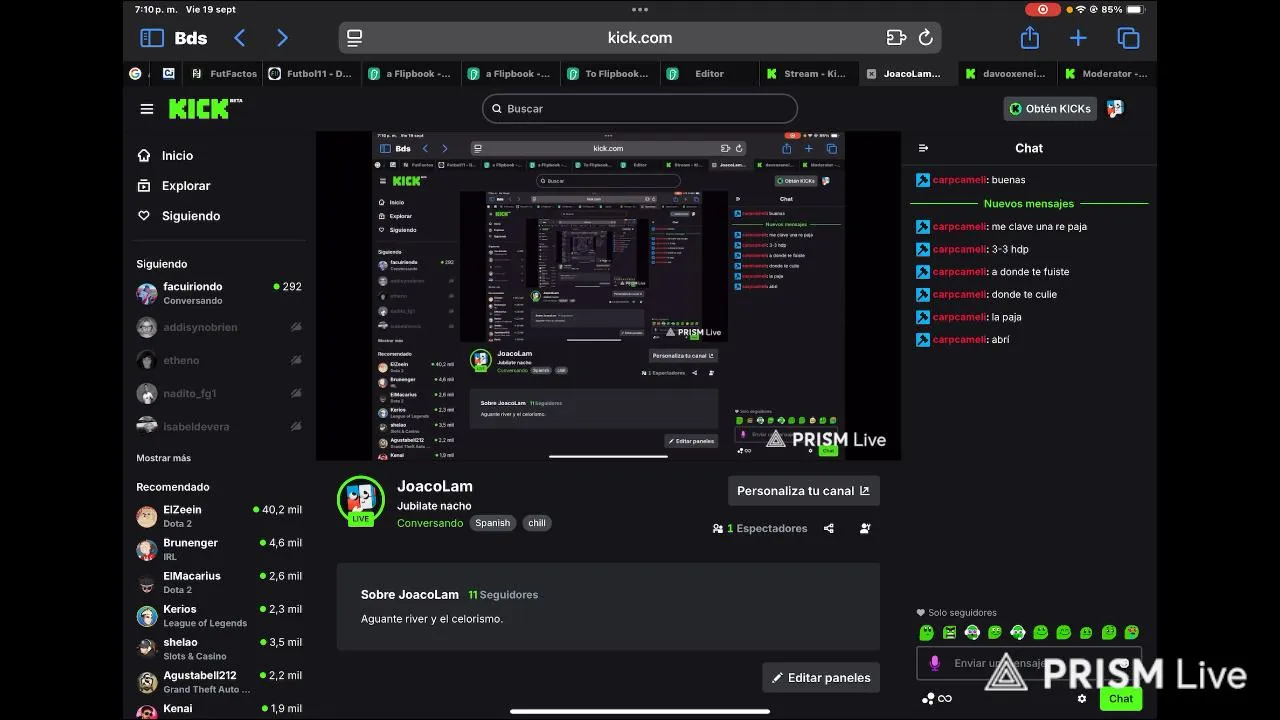The width and height of the screenshot is (1280, 720).
Task: Go back with the left arrow
Action: pyautogui.click(x=240, y=38)
